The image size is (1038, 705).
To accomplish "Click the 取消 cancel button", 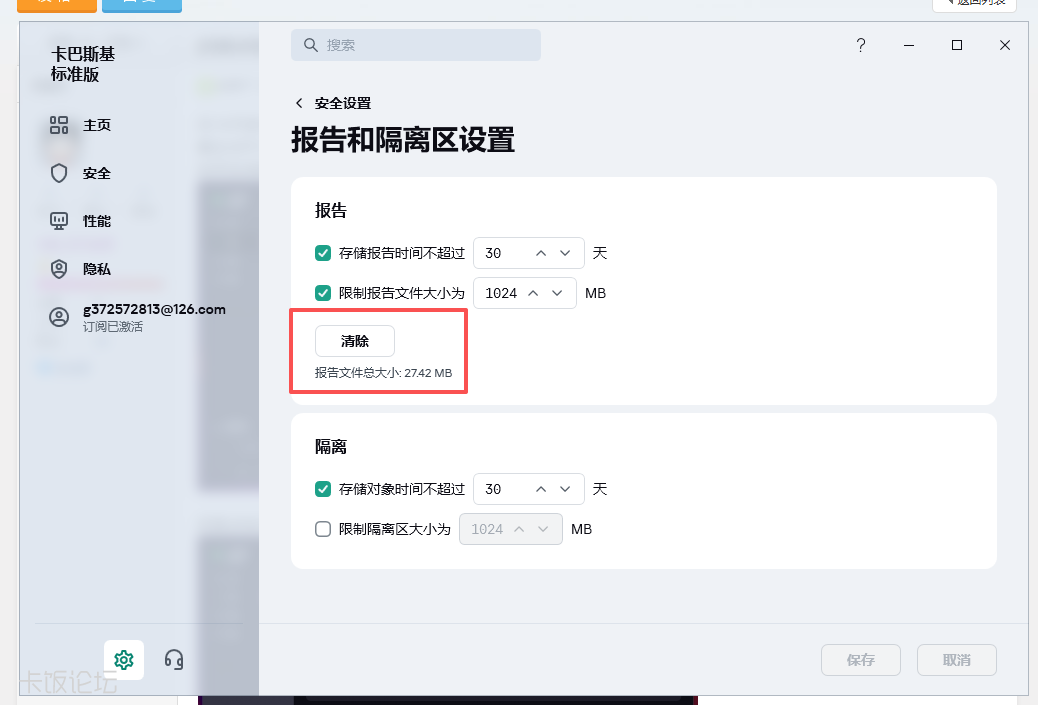I will coord(957,660).
